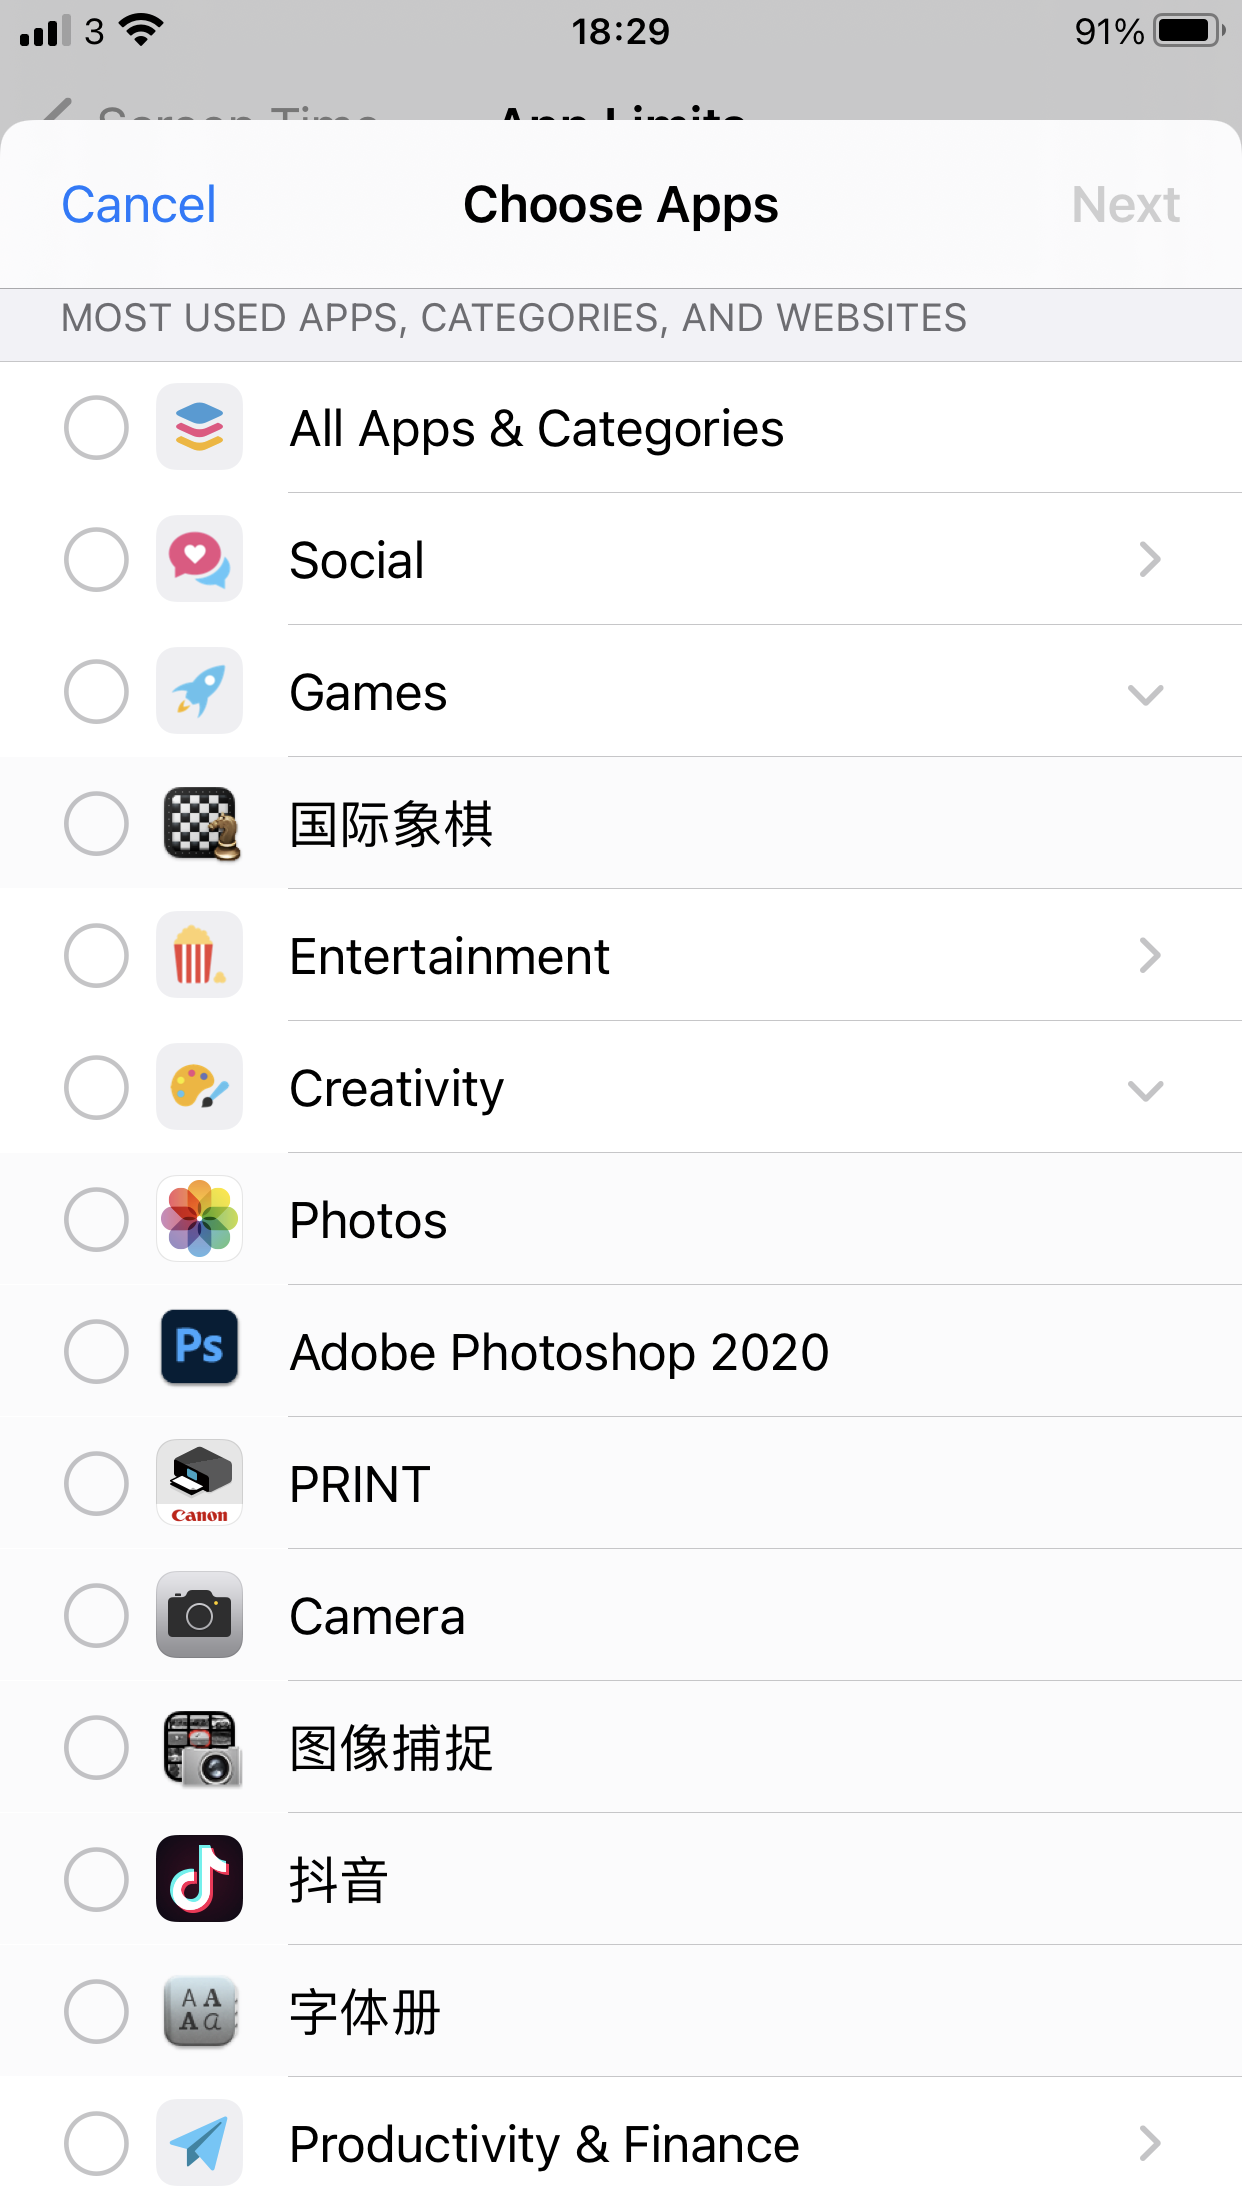
Task: Expand the Productivity & Finance category
Action: point(1148,2143)
